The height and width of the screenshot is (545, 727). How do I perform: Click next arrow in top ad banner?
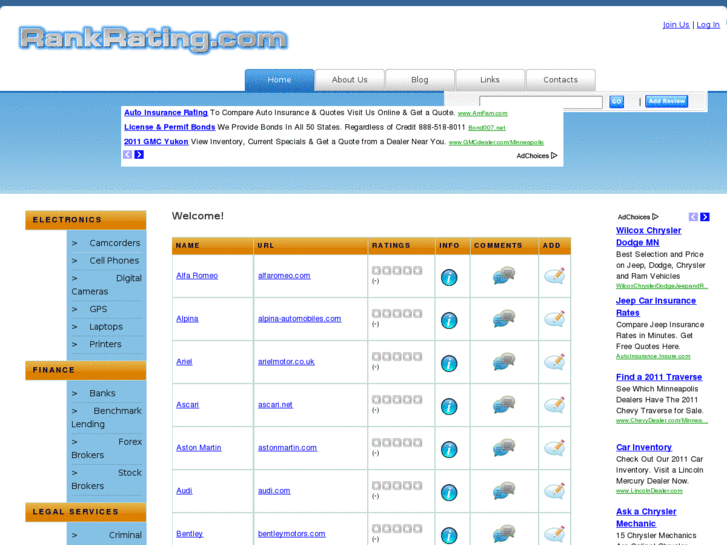pos(139,154)
